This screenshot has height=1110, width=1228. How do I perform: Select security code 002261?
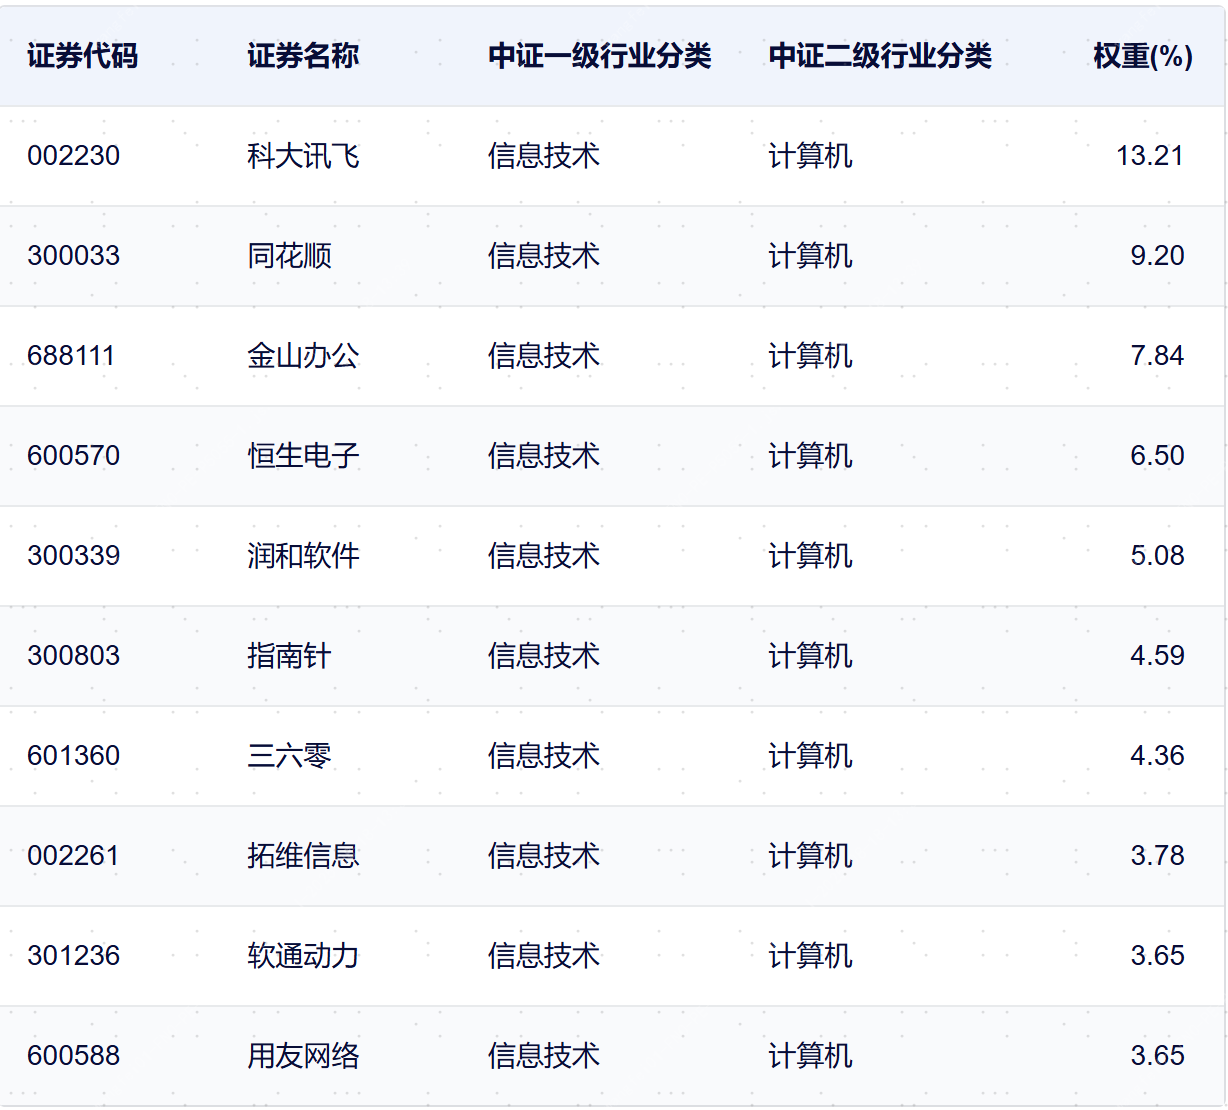click(x=74, y=856)
